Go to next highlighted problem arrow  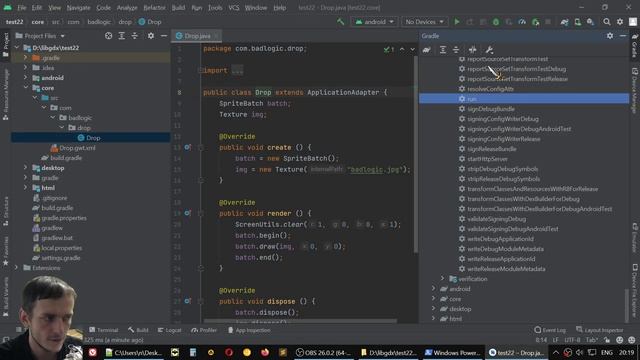413,49
